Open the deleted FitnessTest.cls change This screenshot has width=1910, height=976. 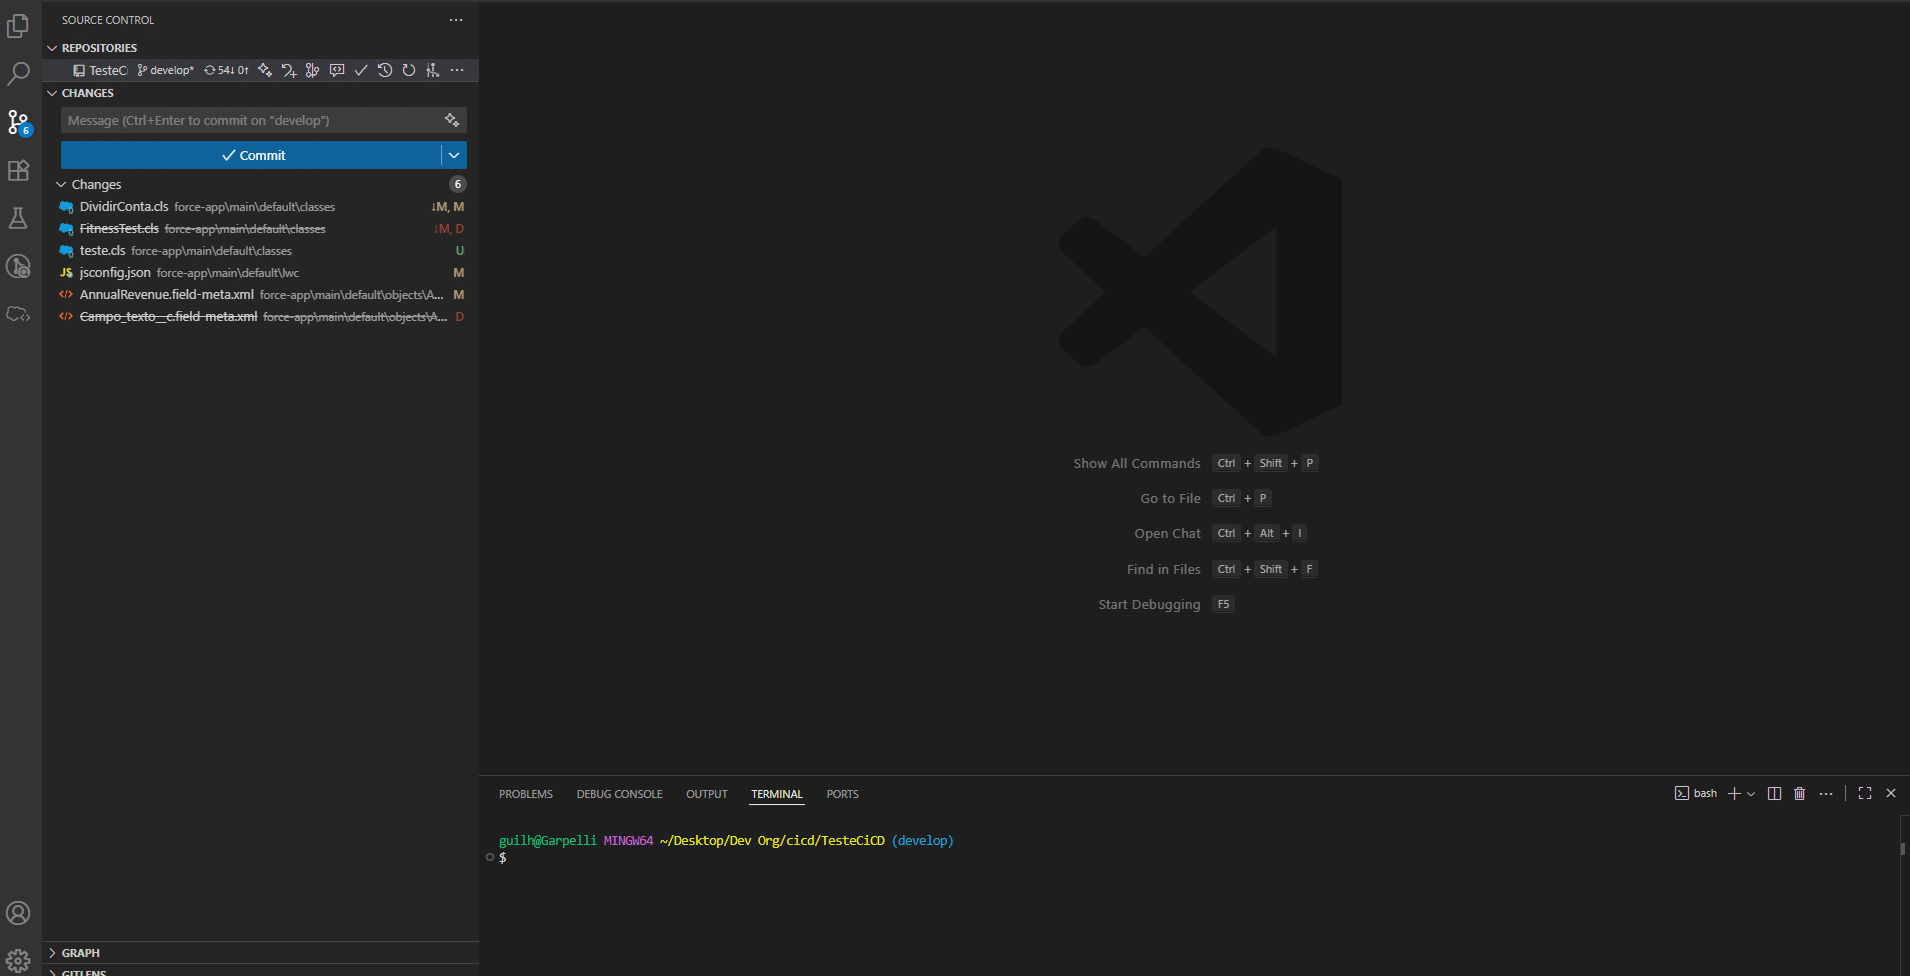point(260,229)
